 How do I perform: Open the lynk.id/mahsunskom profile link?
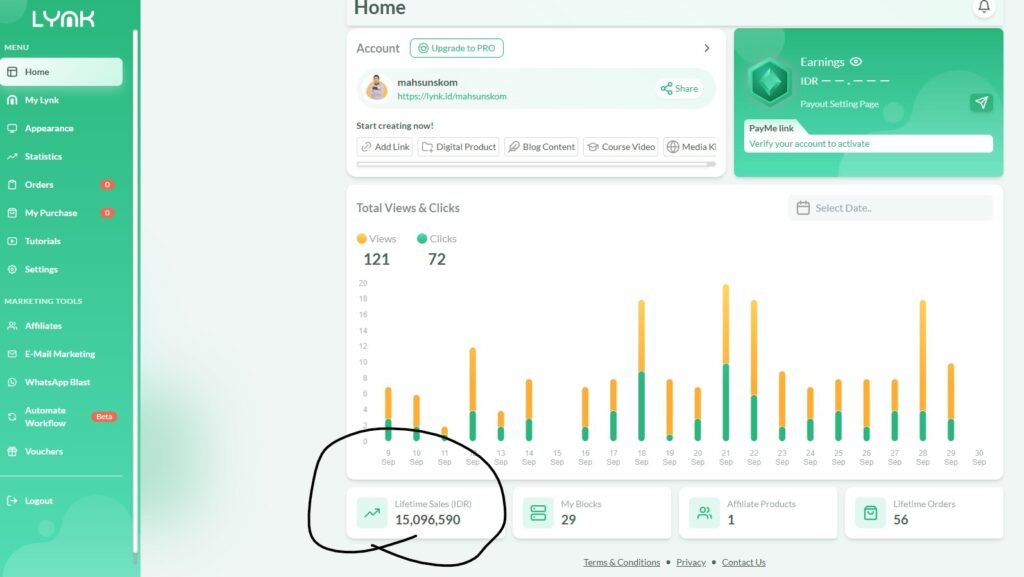pyautogui.click(x=451, y=97)
